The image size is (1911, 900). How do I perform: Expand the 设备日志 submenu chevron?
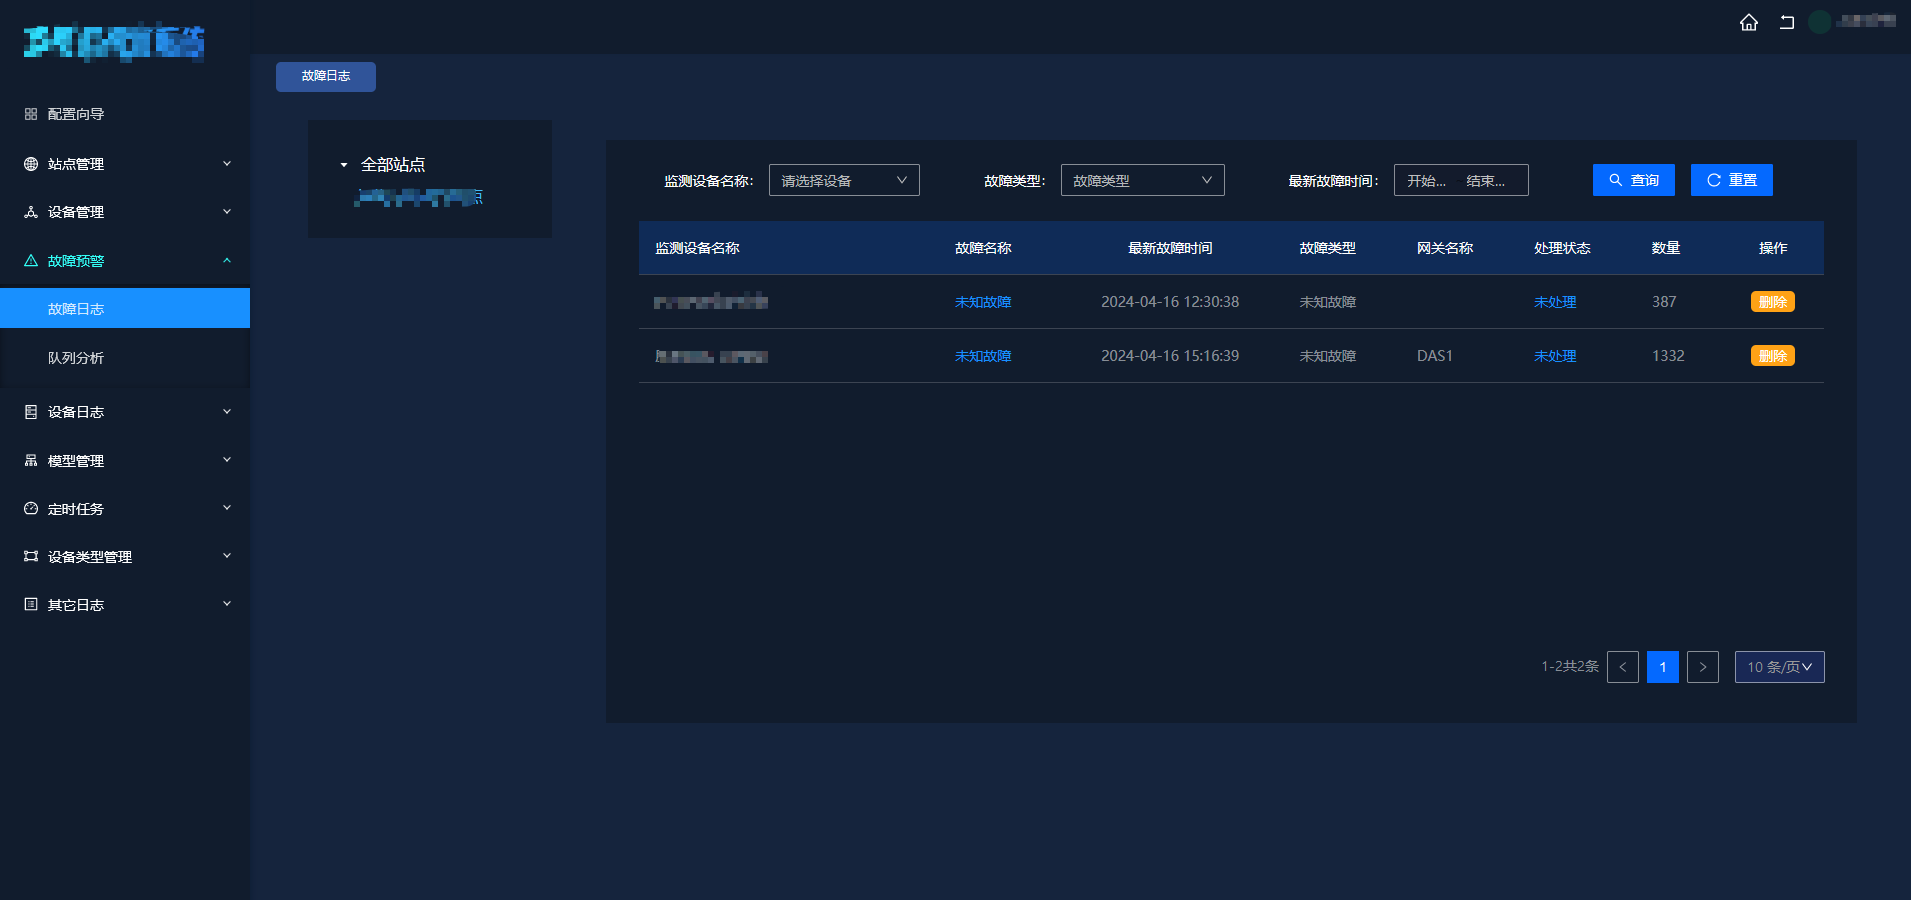point(227,412)
